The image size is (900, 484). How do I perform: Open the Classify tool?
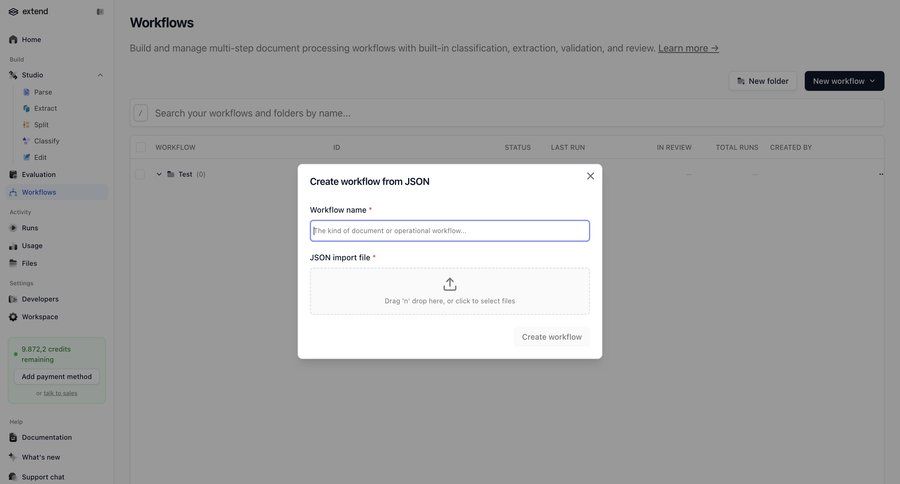click(x=46, y=141)
